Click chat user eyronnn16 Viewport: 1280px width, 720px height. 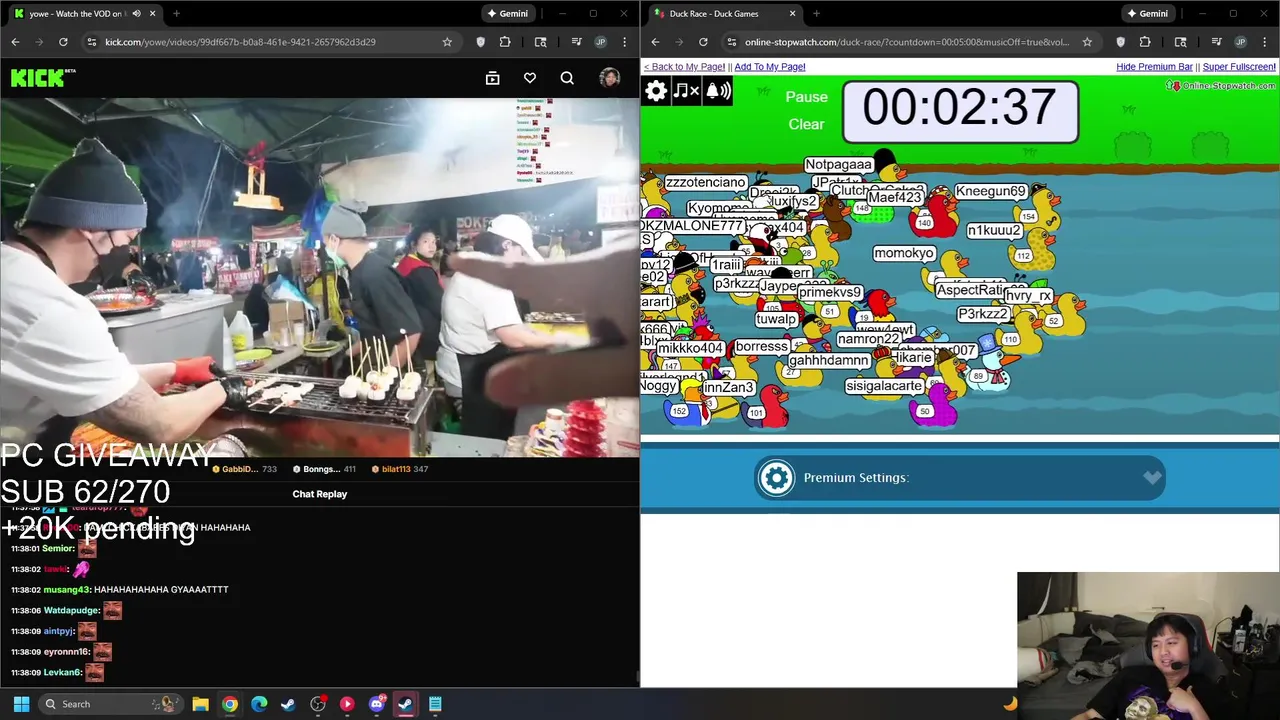[x=68, y=652]
